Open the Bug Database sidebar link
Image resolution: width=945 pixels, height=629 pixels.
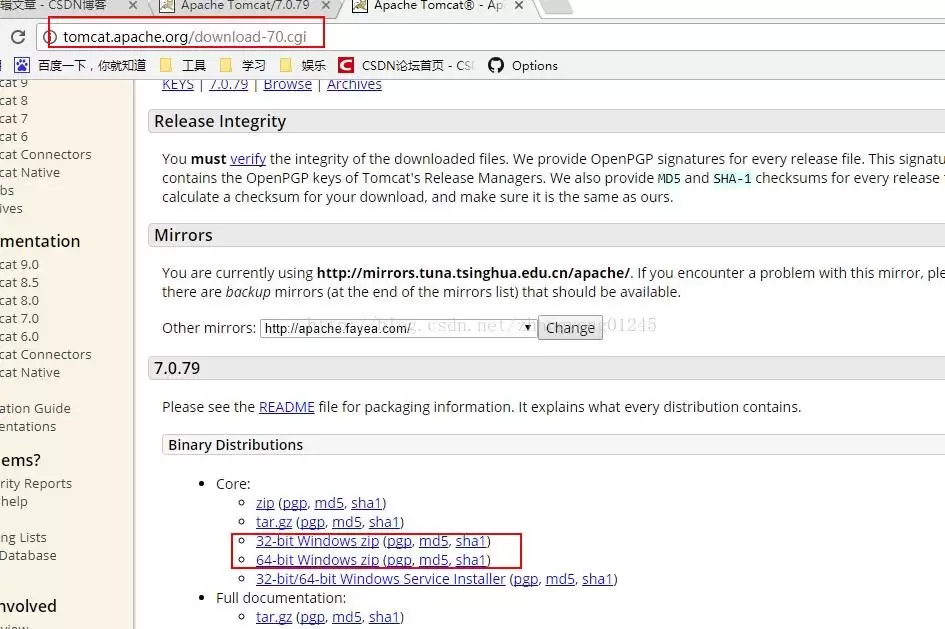pos(28,555)
